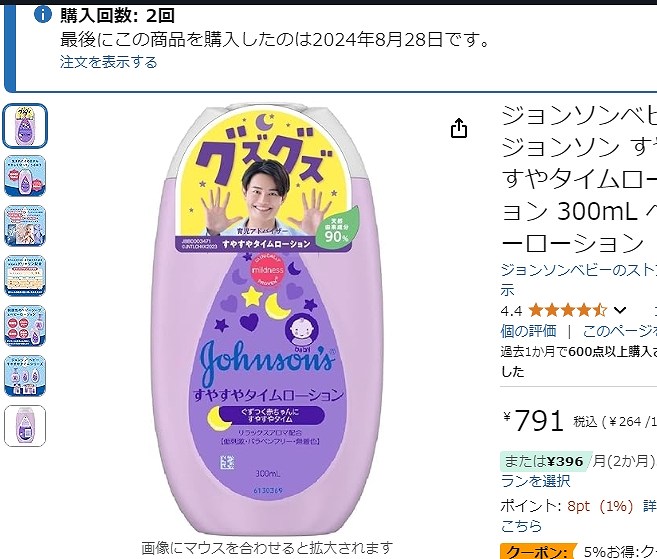Click the blue info icon by purchase count

click(x=42, y=15)
